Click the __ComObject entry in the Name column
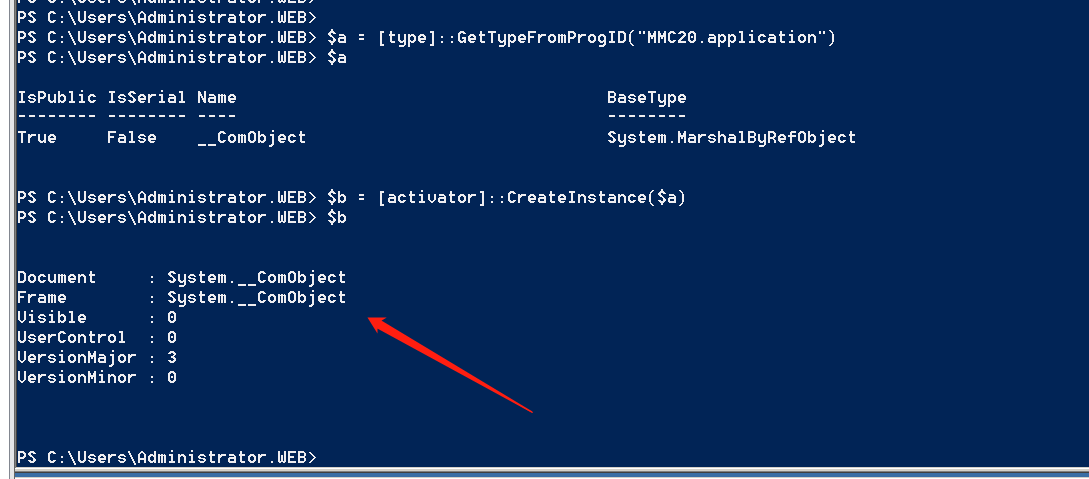 251,137
